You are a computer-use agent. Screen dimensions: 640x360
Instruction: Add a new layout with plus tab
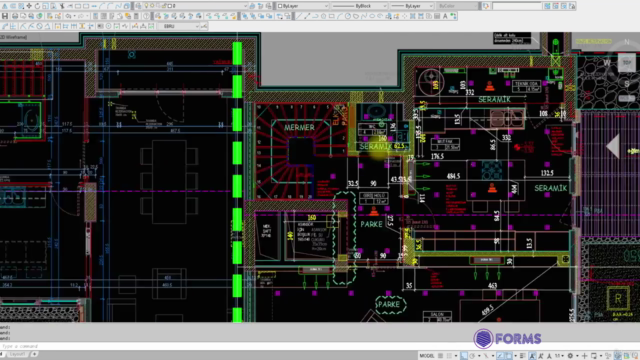click(34, 354)
